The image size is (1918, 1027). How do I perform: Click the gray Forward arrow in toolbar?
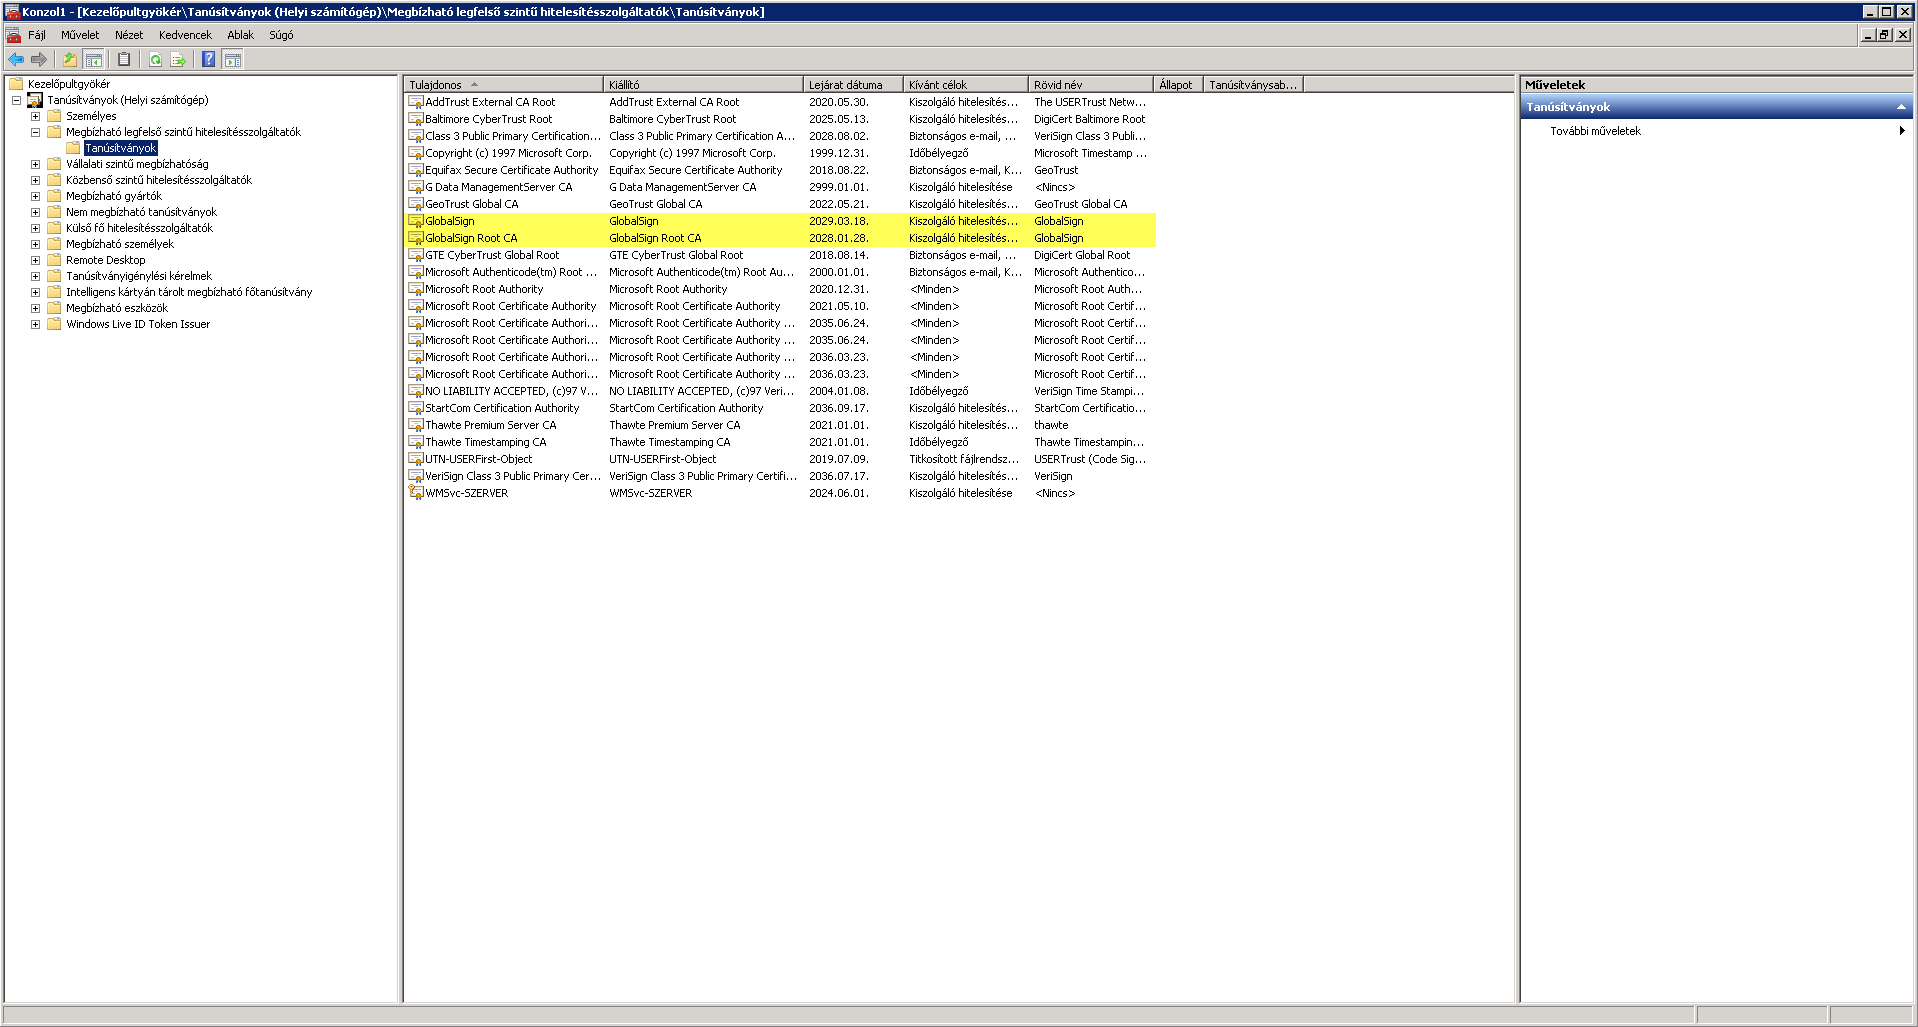pos(39,60)
